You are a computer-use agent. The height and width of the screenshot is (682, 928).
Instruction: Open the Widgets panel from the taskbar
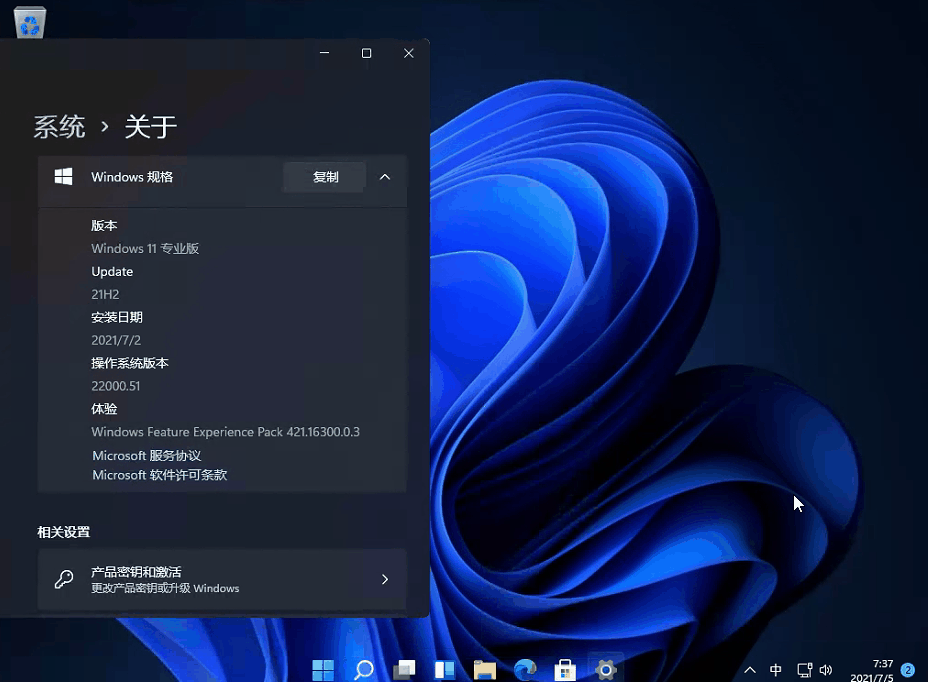444,668
